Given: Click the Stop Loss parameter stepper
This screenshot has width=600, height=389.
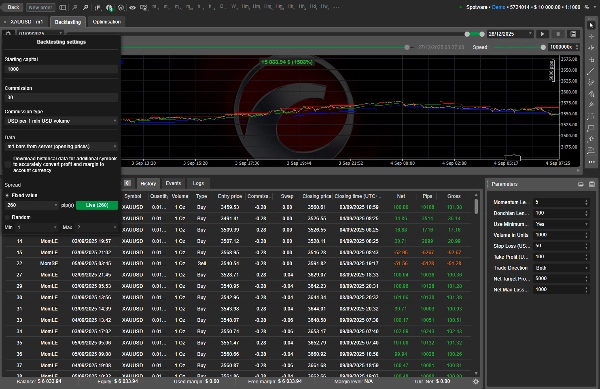Looking at the screenshot, I should 587,246.
